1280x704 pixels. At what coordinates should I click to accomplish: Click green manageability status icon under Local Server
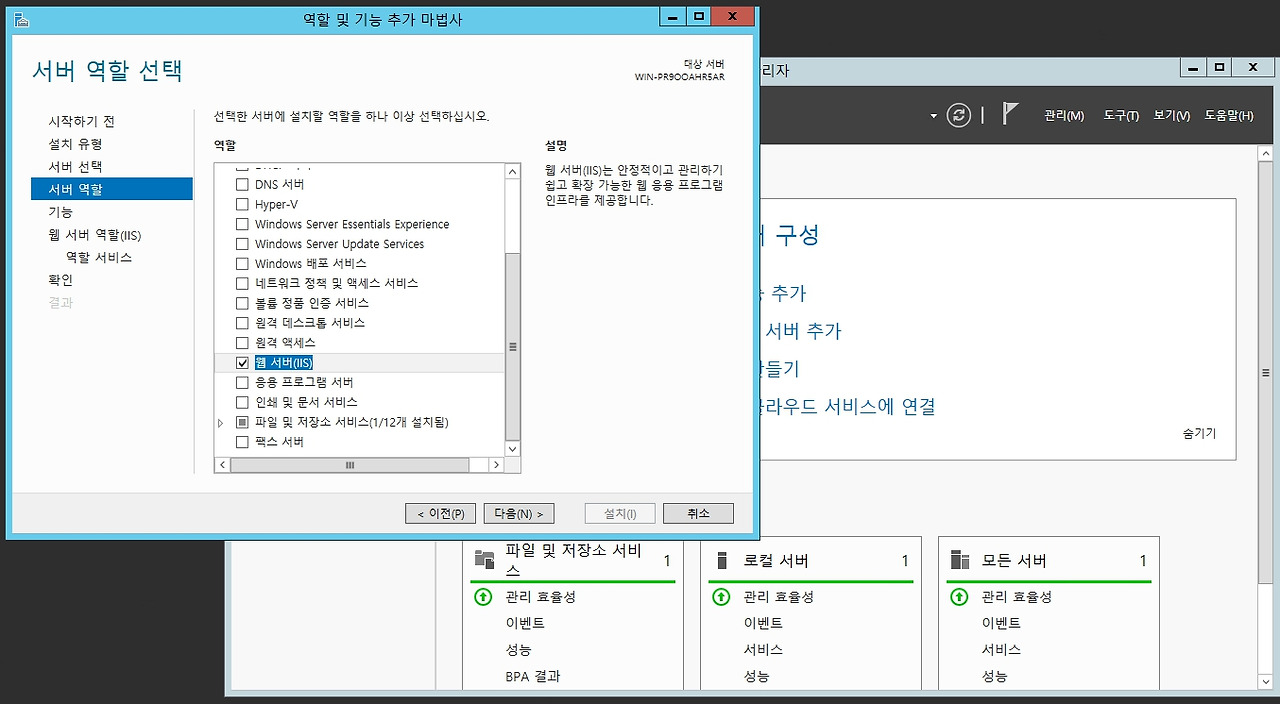pos(721,597)
